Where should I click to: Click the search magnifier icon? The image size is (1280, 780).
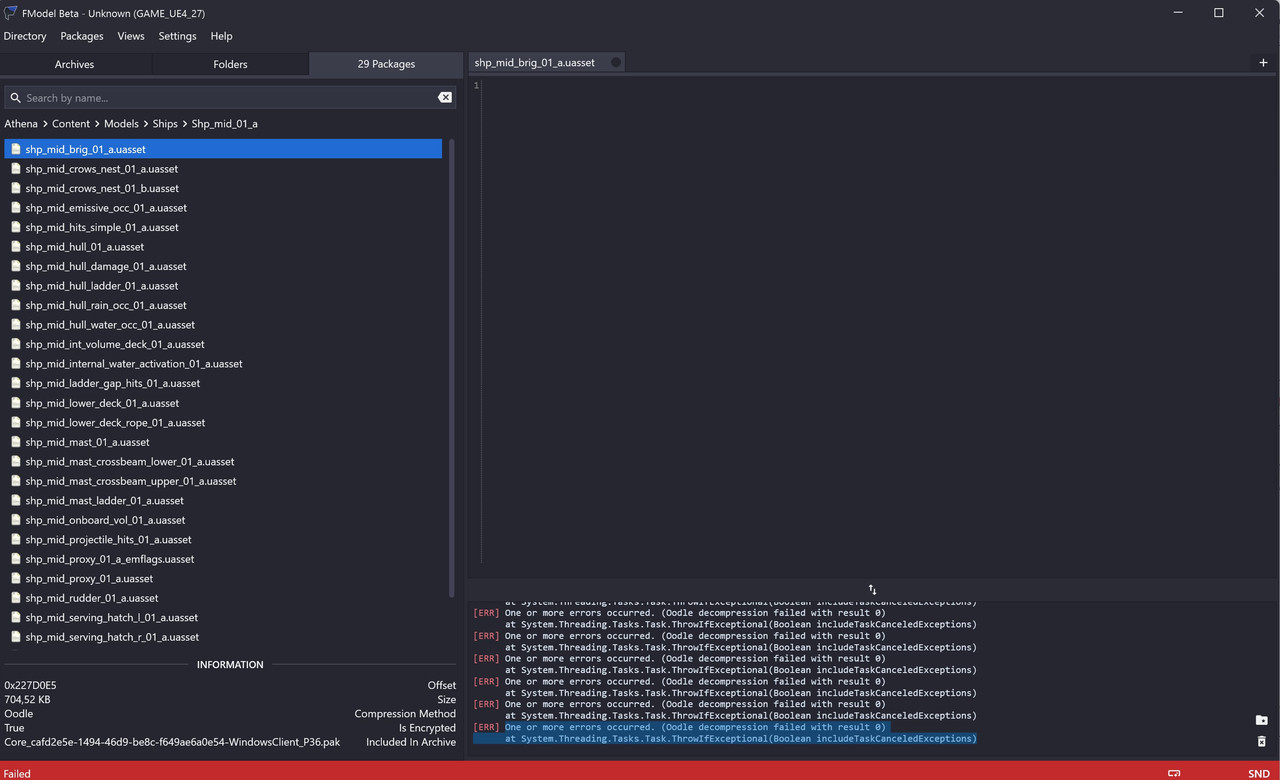[15, 98]
